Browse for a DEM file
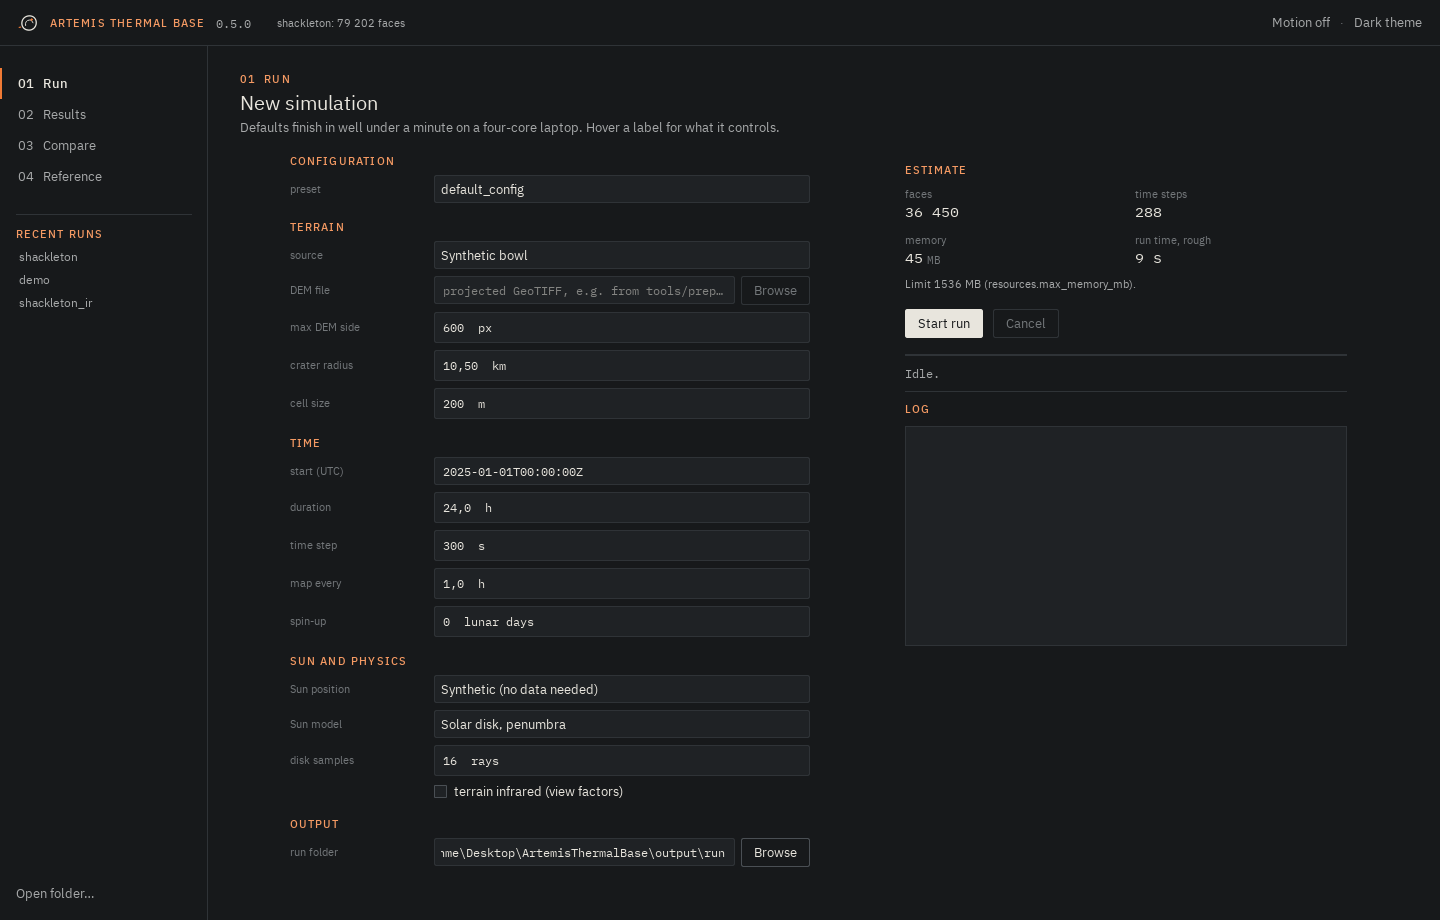Viewport: 1440px width, 920px height. pos(775,291)
